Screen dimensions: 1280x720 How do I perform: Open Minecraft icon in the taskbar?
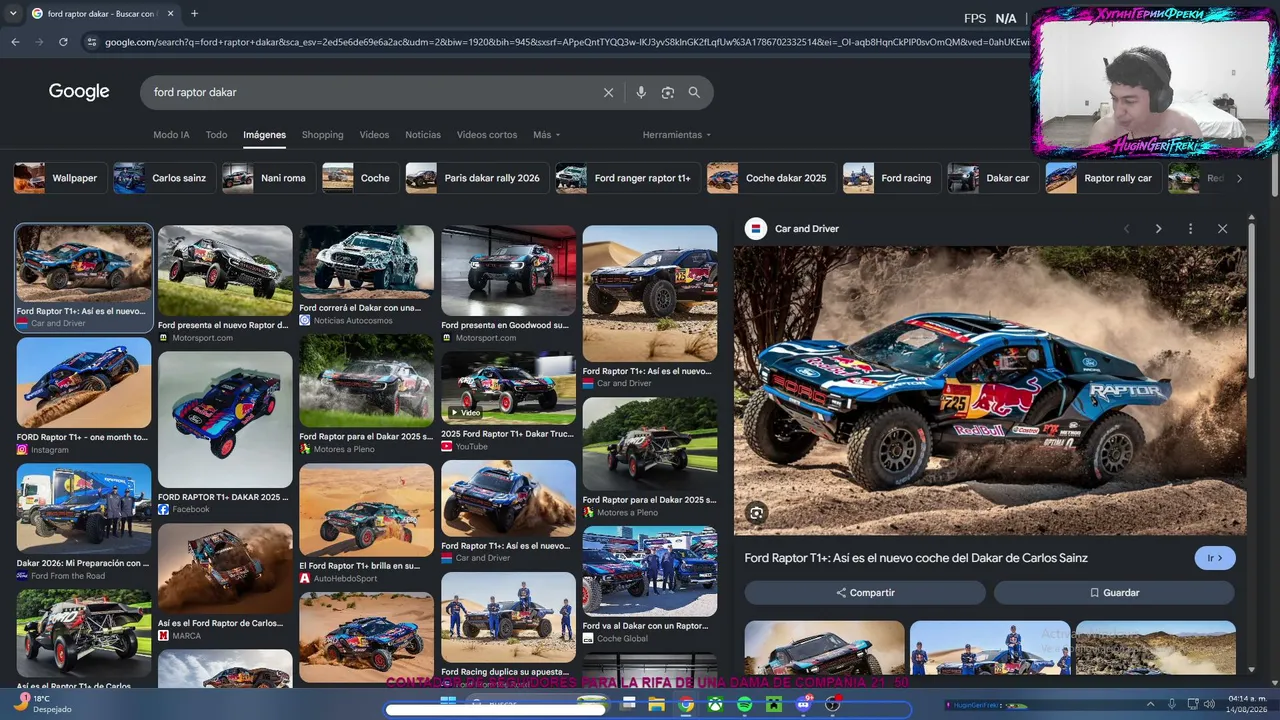773,705
